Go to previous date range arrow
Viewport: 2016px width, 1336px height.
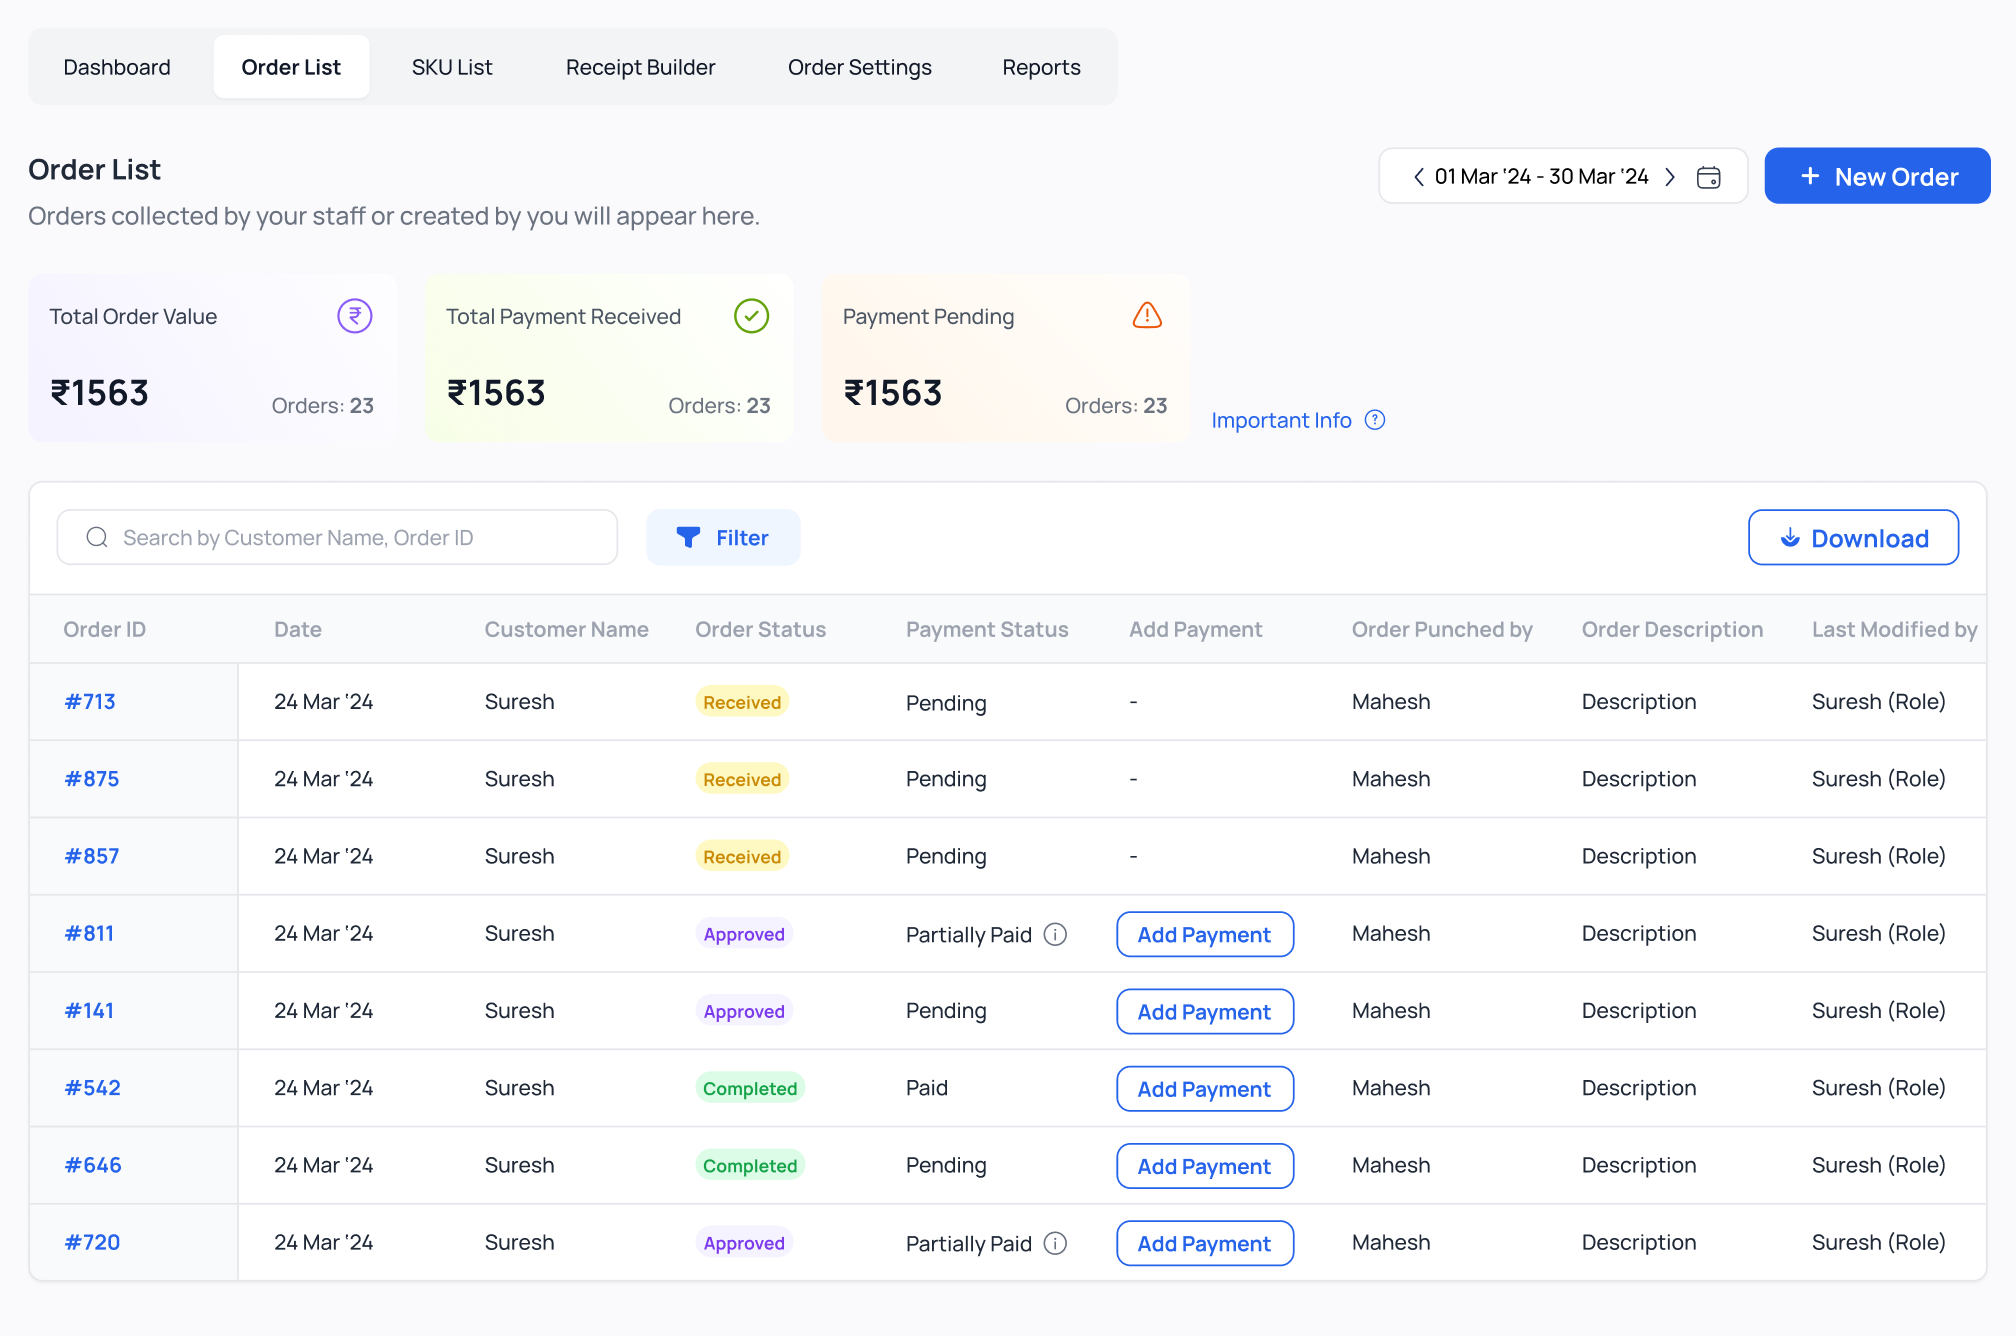pyautogui.click(x=1418, y=177)
